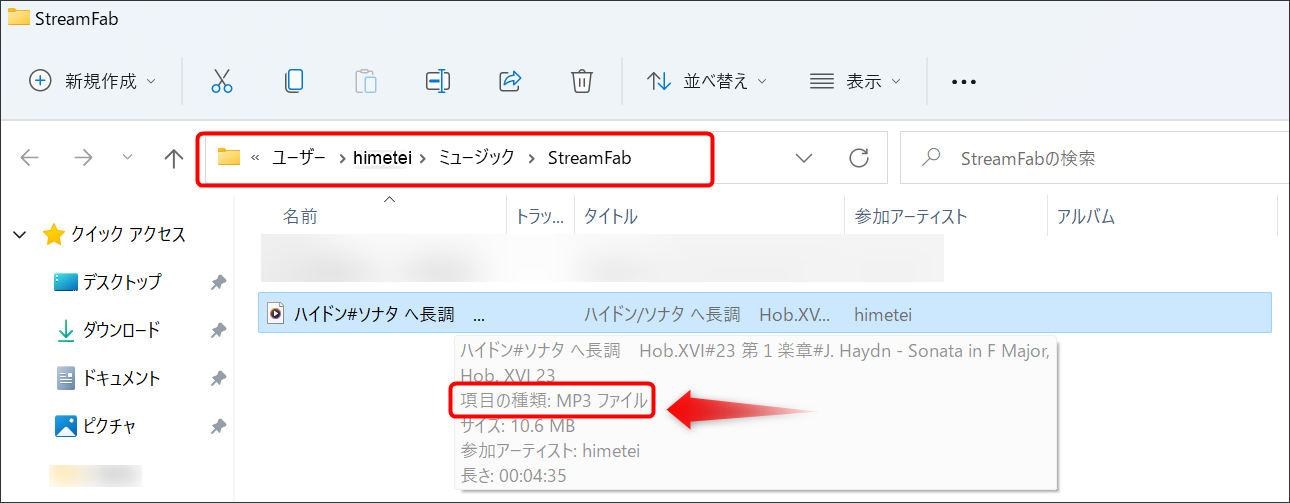Click the Delete trash can icon
1290x503 pixels.
tap(582, 81)
